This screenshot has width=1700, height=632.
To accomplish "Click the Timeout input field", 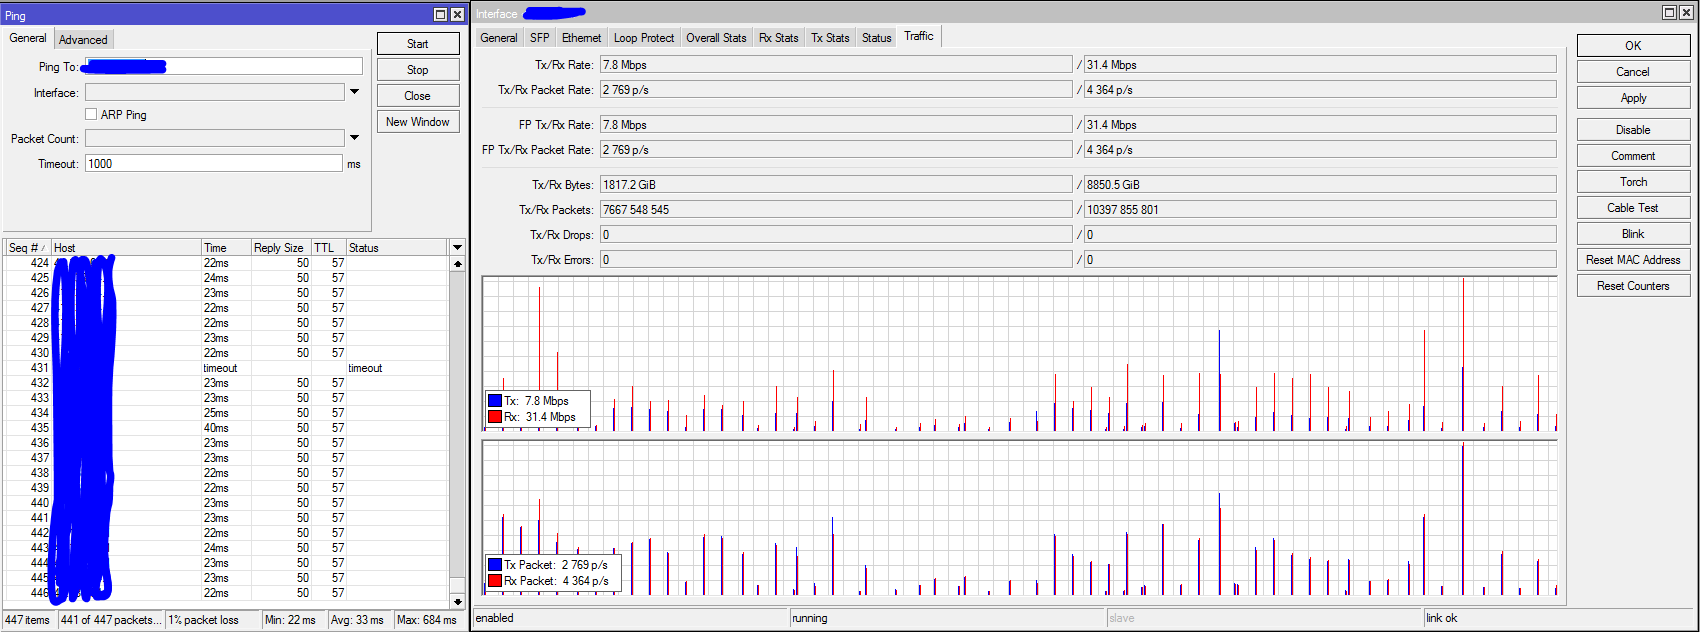I will click(214, 164).
